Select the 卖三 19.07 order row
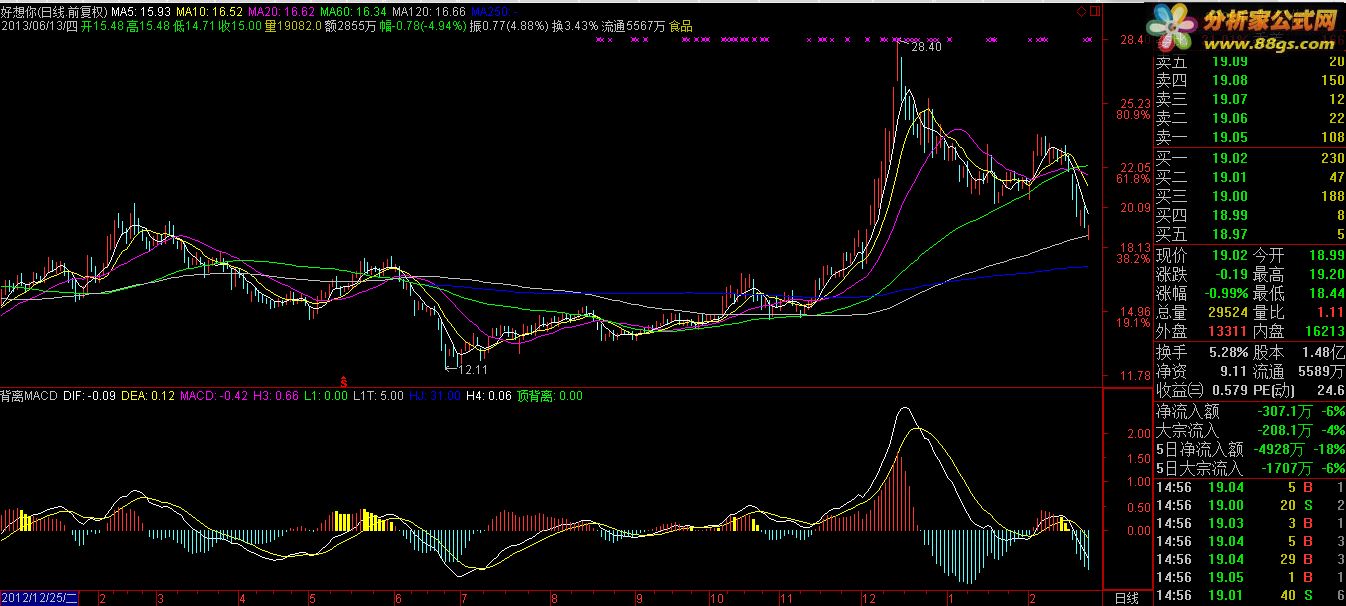The image size is (1346, 606). [1250, 99]
